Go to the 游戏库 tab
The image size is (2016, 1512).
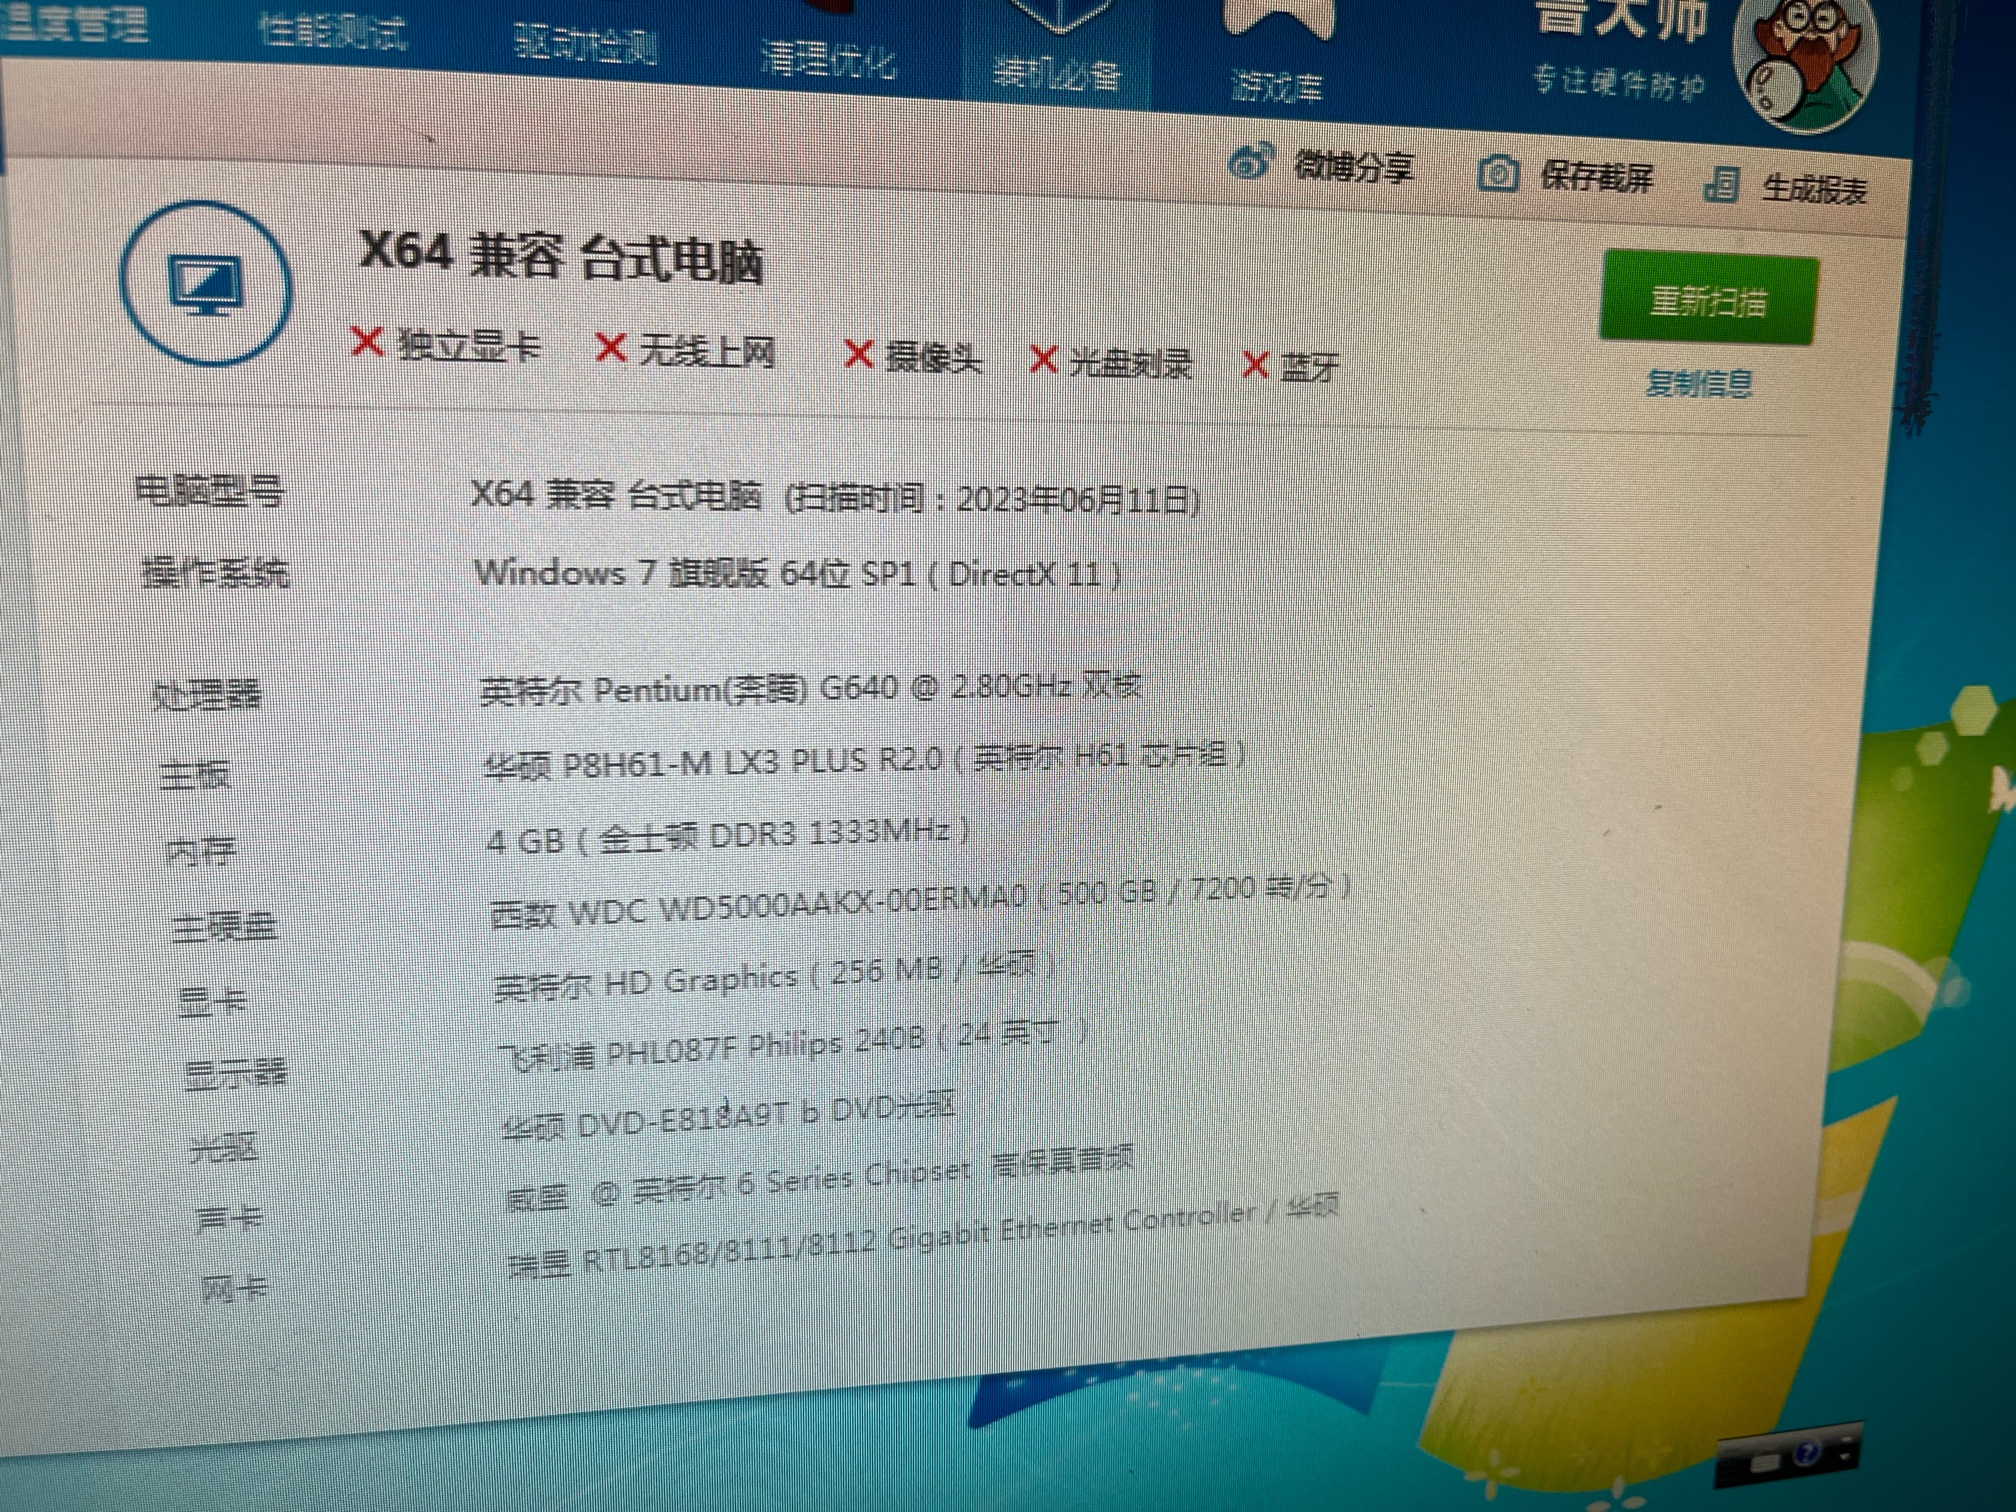1277,87
